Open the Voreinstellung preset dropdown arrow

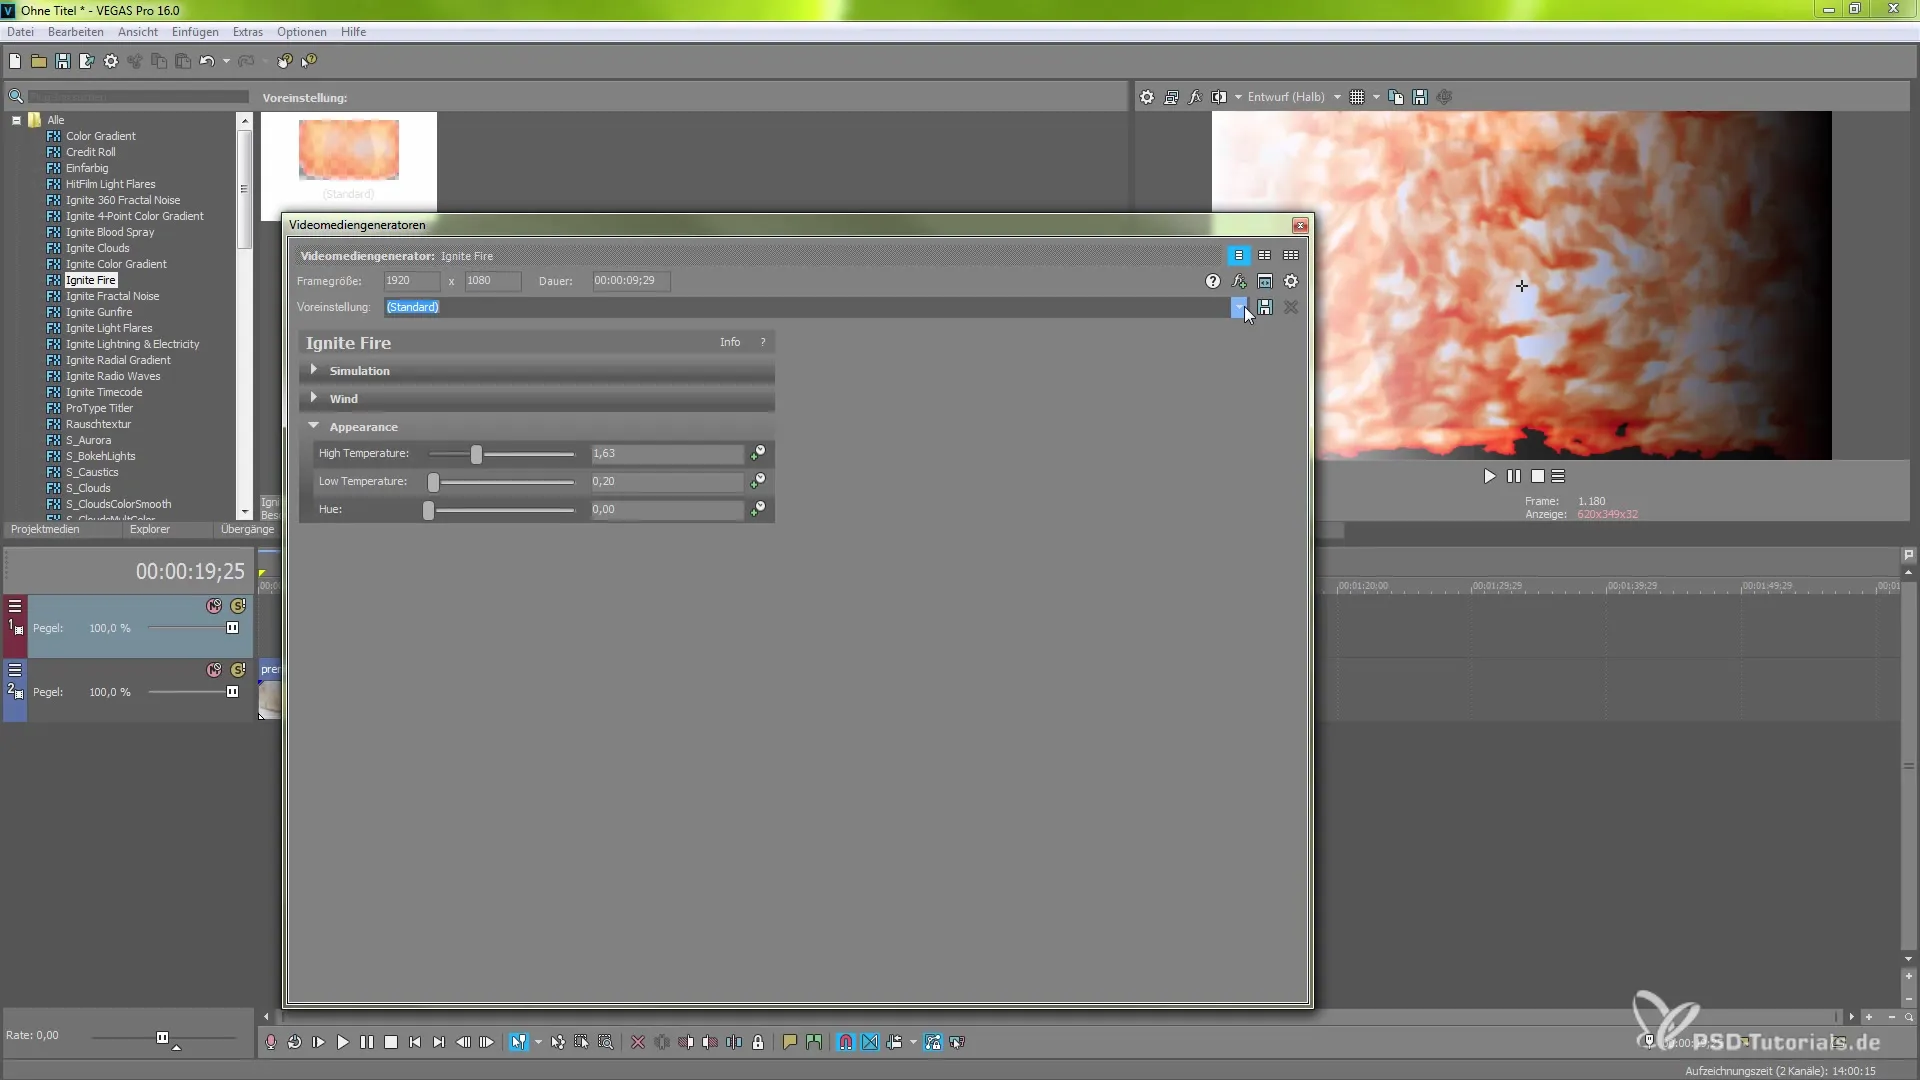pos(1239,307)
